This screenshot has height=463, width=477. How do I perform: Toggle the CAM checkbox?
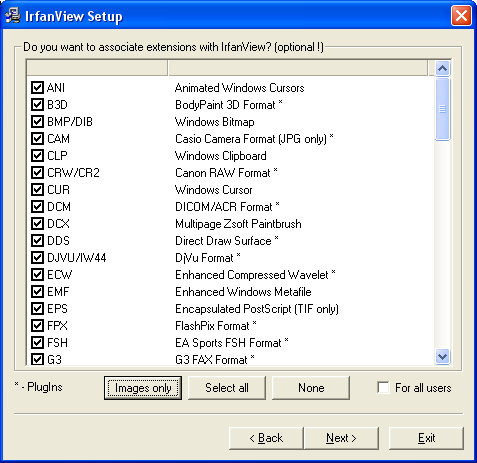[37, 139]
